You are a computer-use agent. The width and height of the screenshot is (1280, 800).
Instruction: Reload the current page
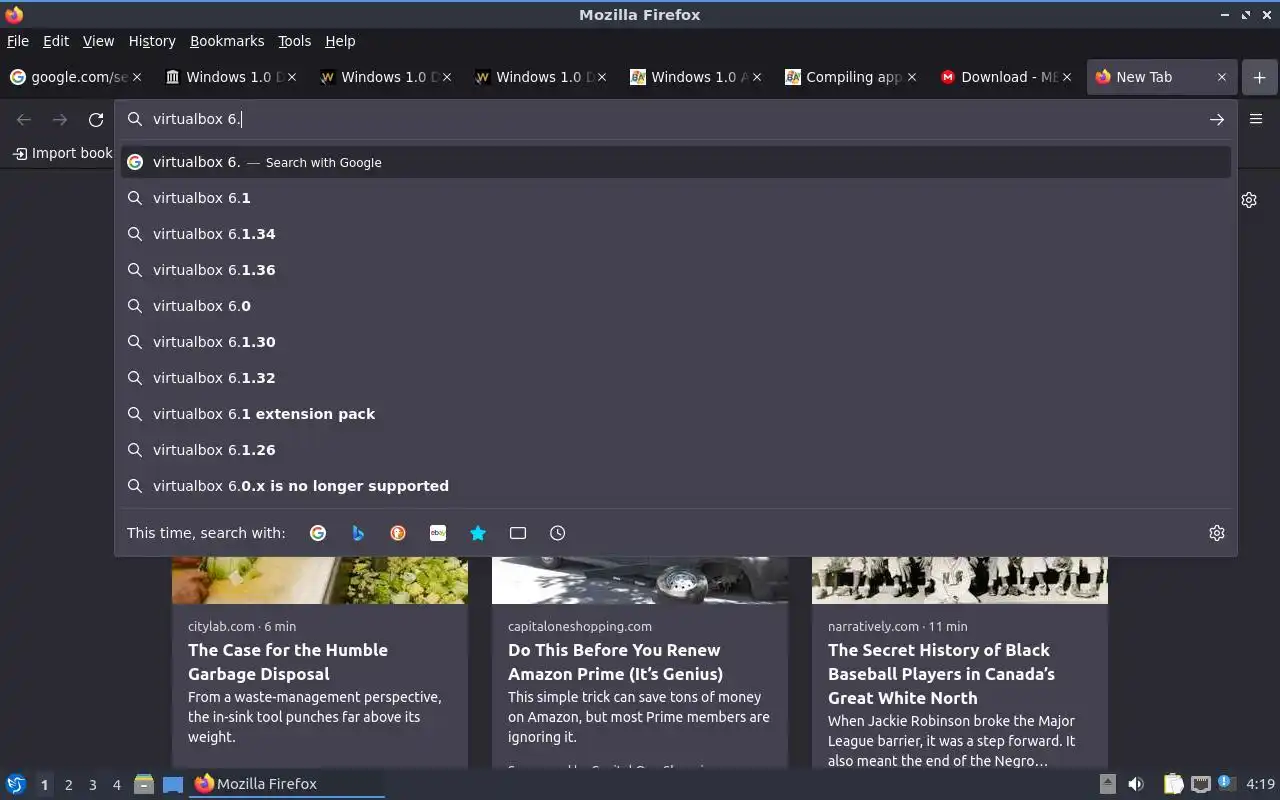96,119
